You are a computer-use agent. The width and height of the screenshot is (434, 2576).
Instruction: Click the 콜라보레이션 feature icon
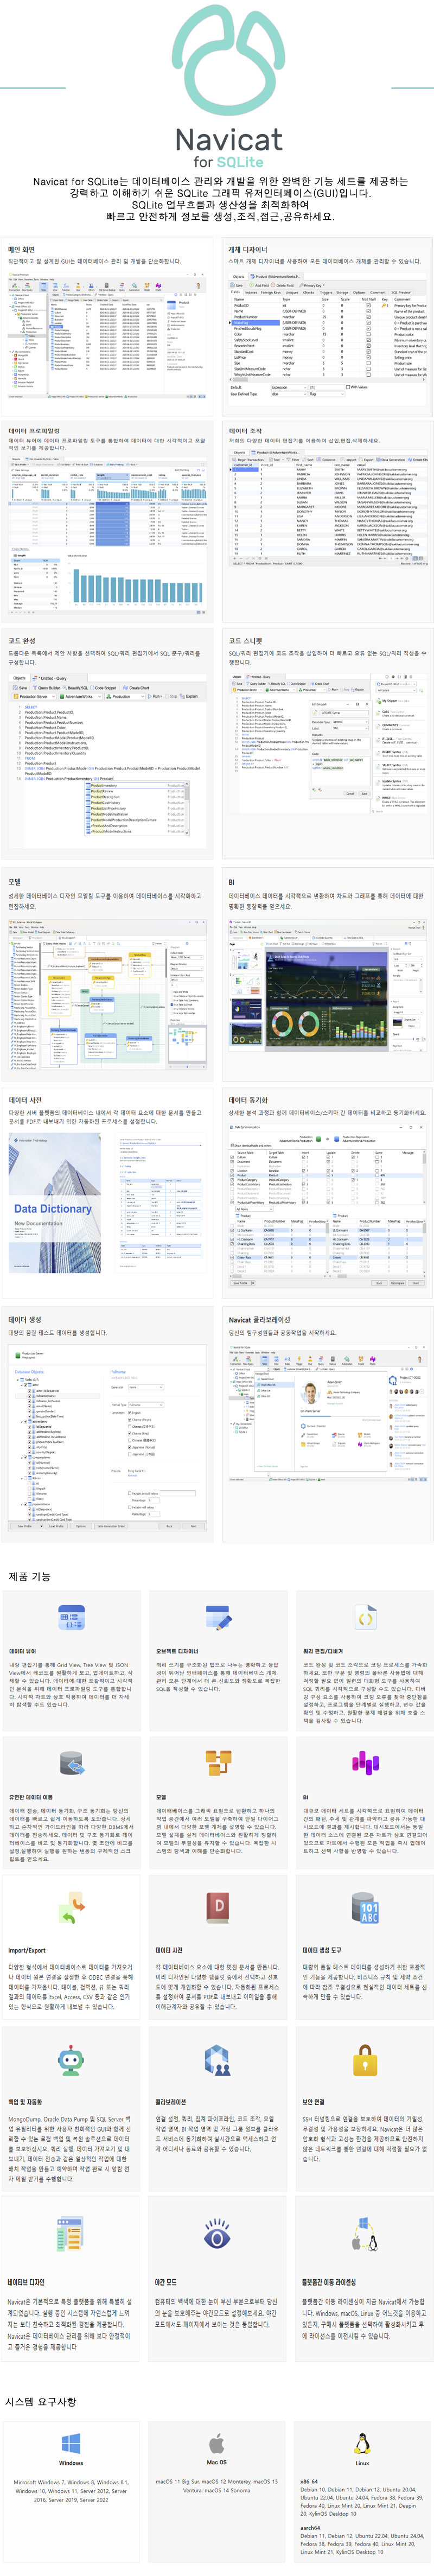tap(217, 2060)
